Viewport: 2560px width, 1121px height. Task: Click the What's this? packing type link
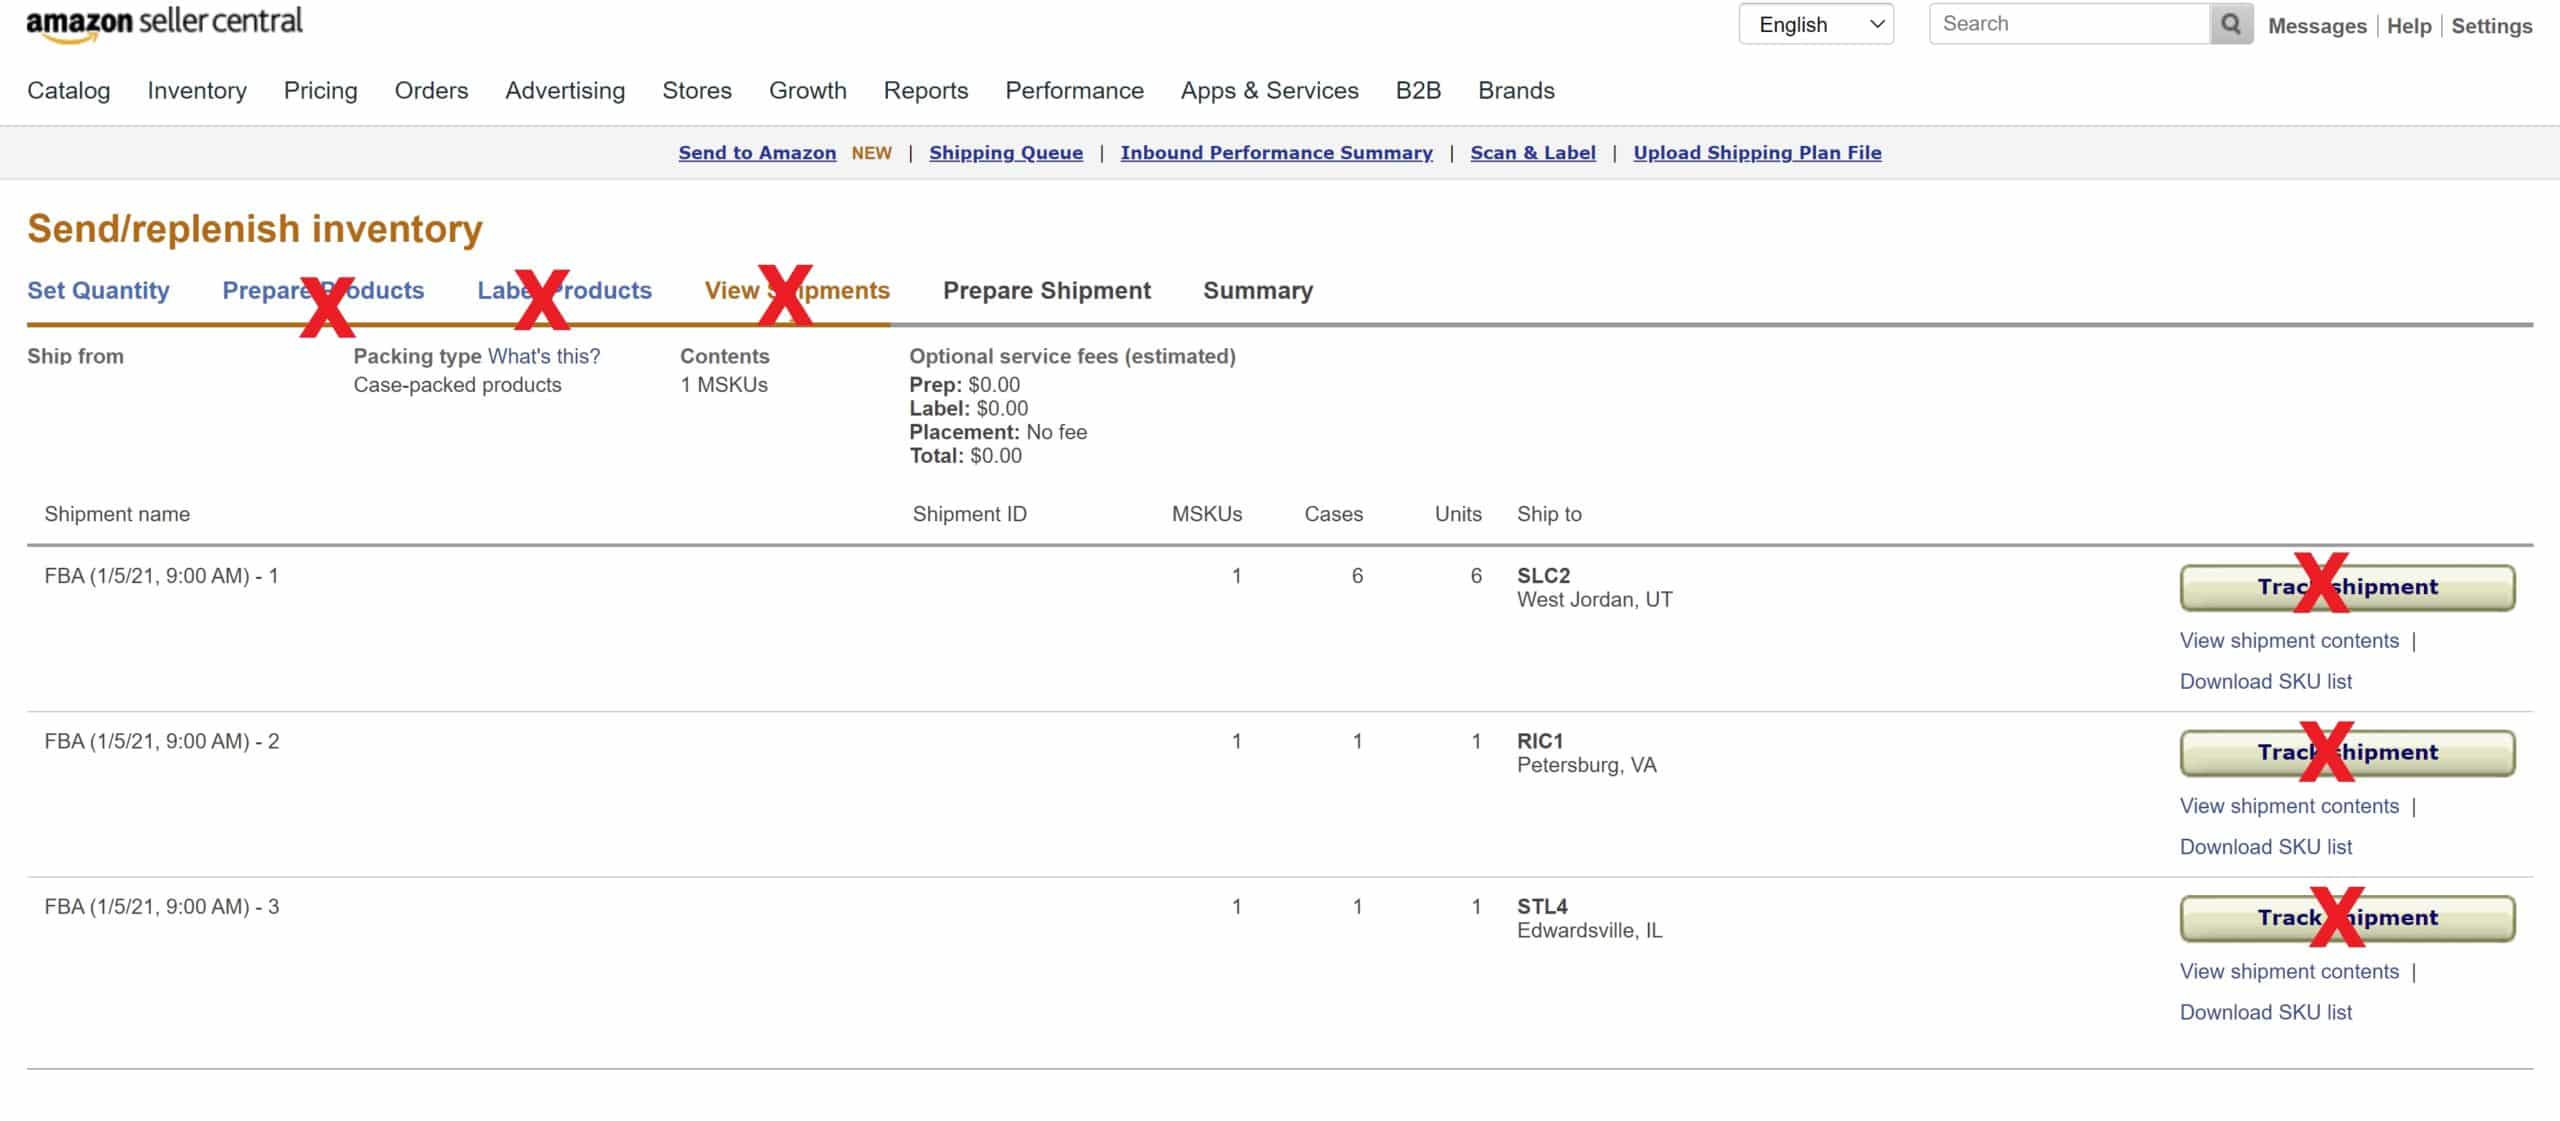[544, 356]
